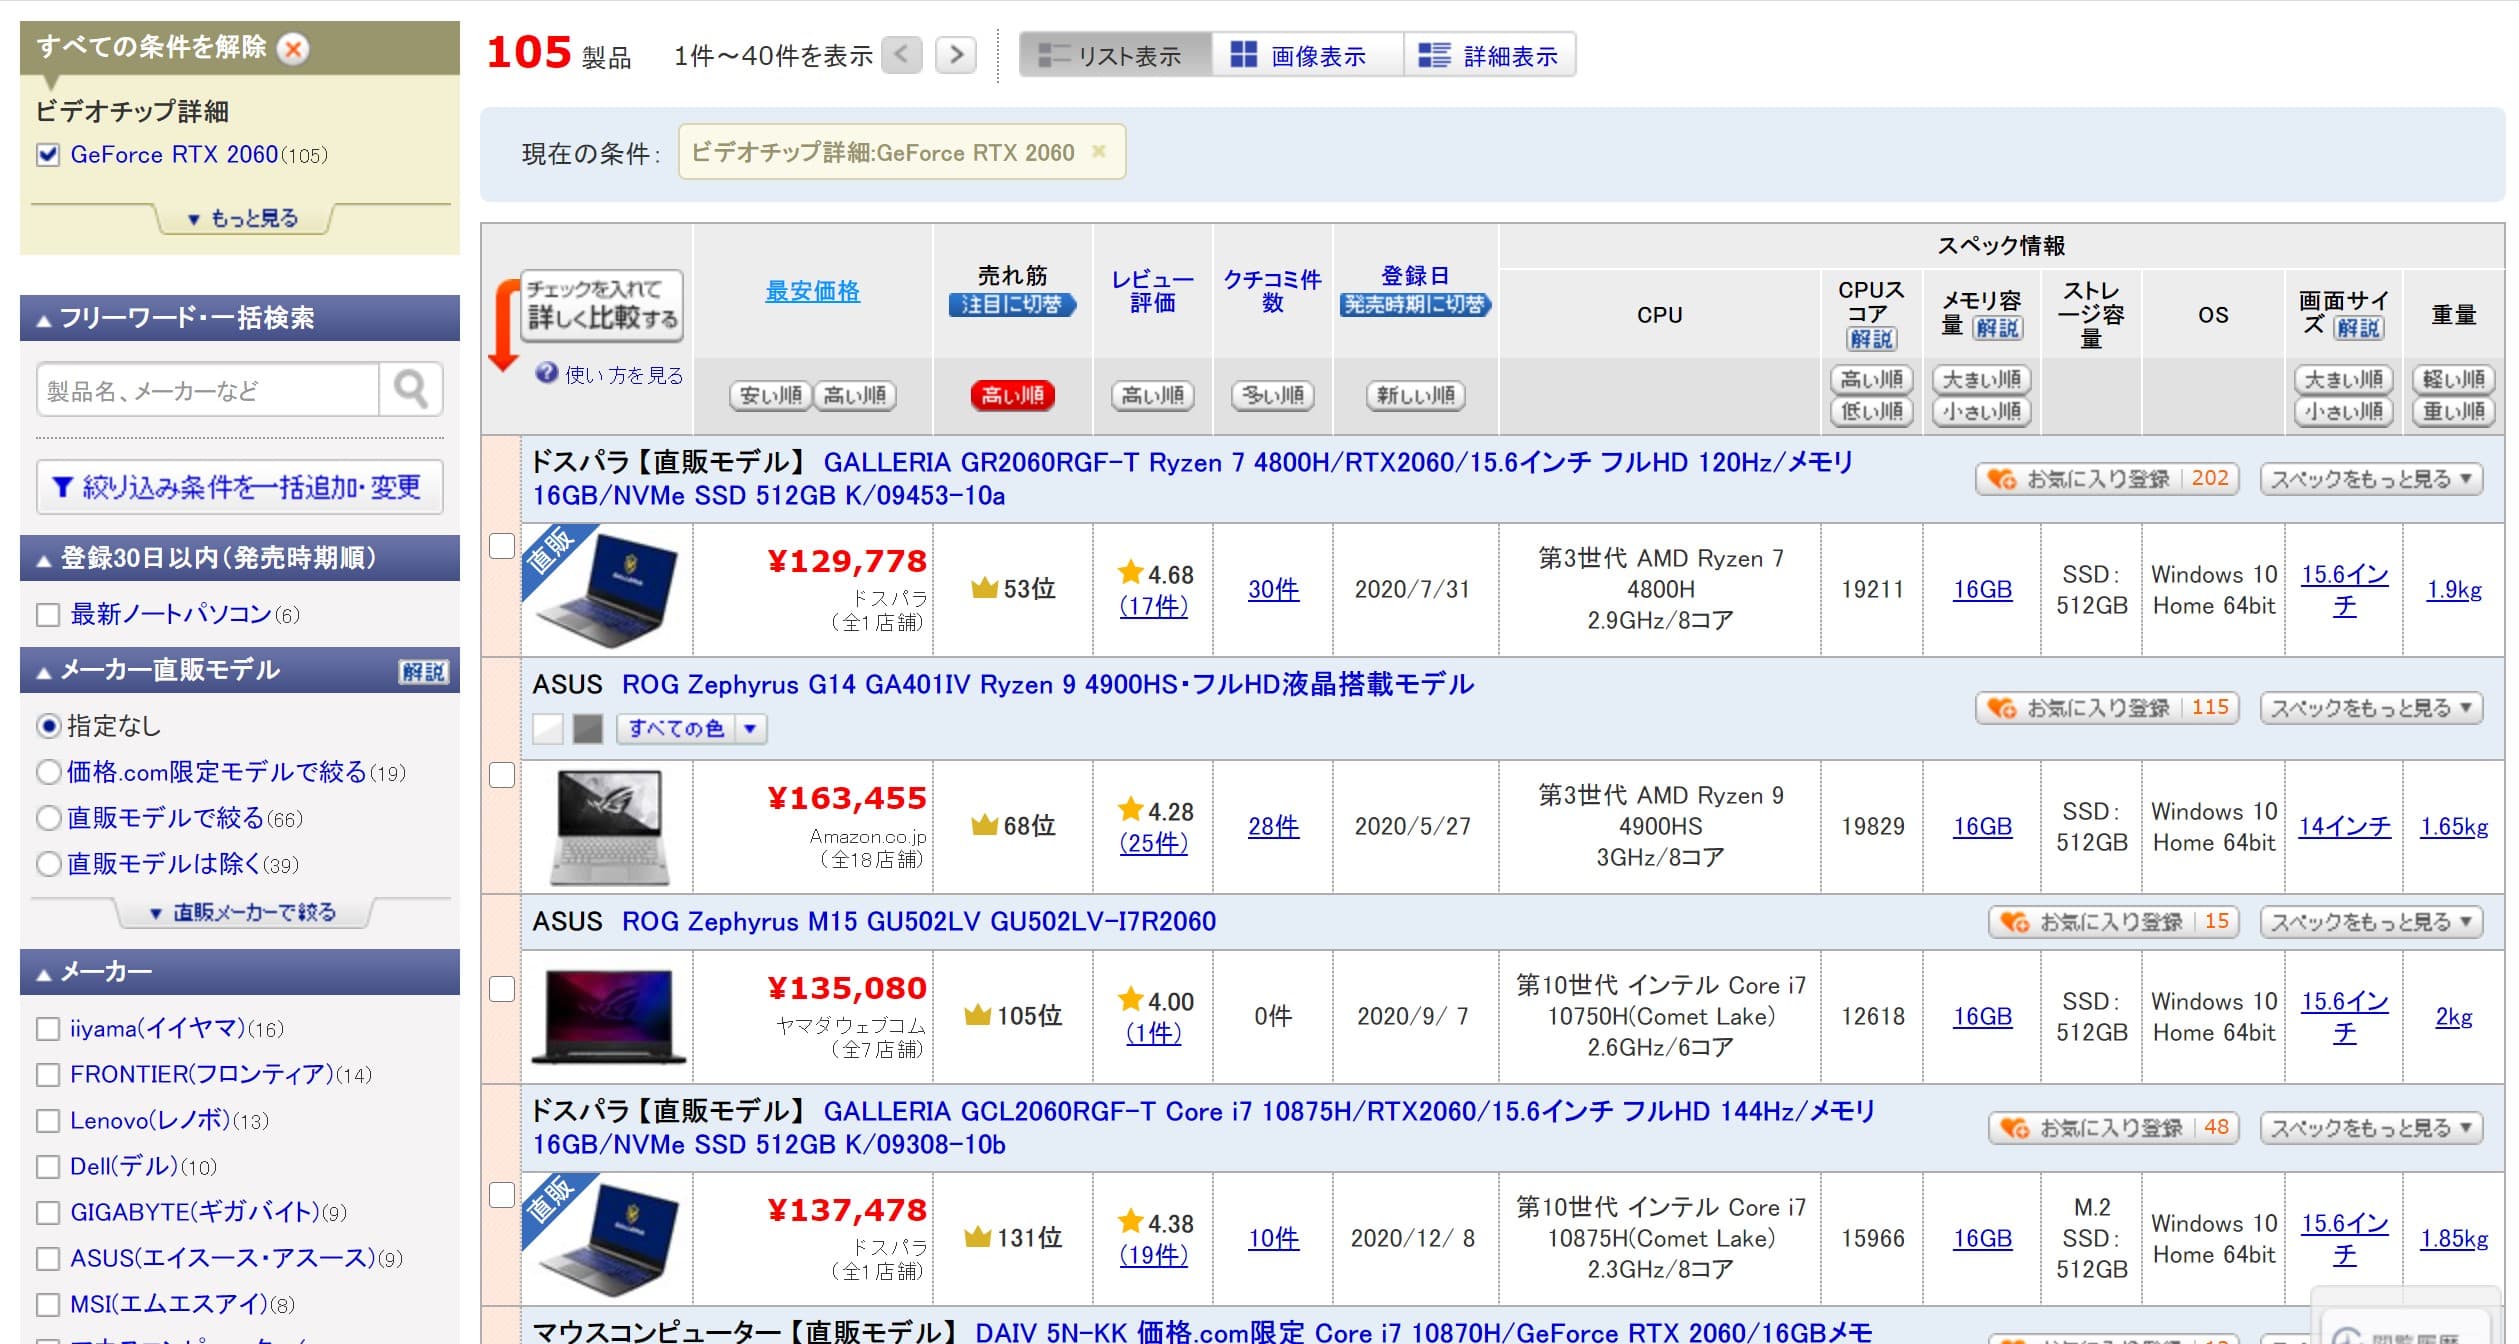The width and height of the screenshot is (2519, 1344).
Task: Sort reviews by 高い順
Action: [1153, 395]
